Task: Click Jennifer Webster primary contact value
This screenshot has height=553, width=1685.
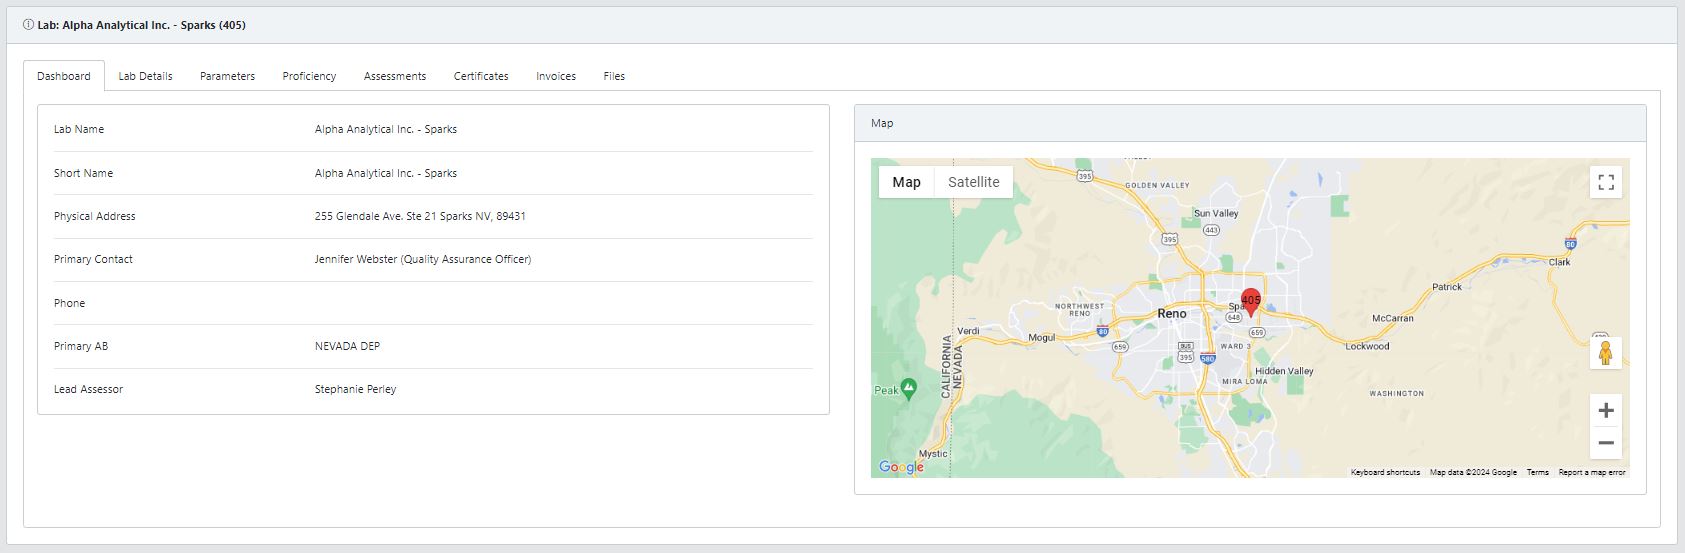Action: pyautogui.click(x=423, y=259)
